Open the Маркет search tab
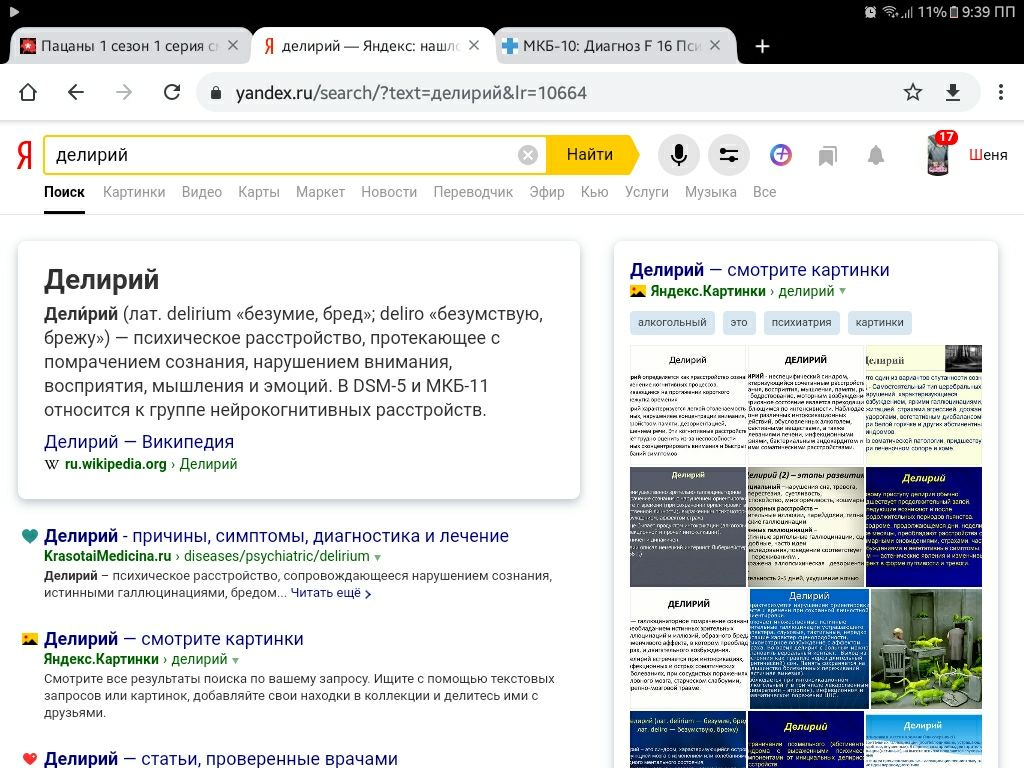Image resolution: width=1024 pixels, height=768 pixels. pos(320,192)
